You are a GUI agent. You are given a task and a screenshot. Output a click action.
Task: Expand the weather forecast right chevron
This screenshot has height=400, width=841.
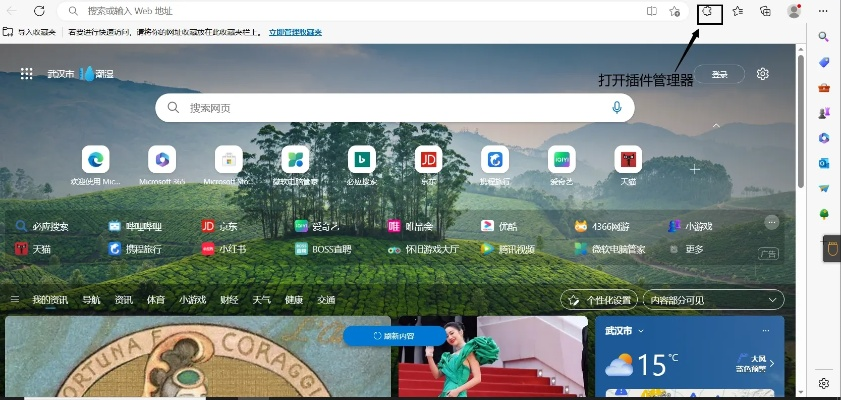[772, 363]
